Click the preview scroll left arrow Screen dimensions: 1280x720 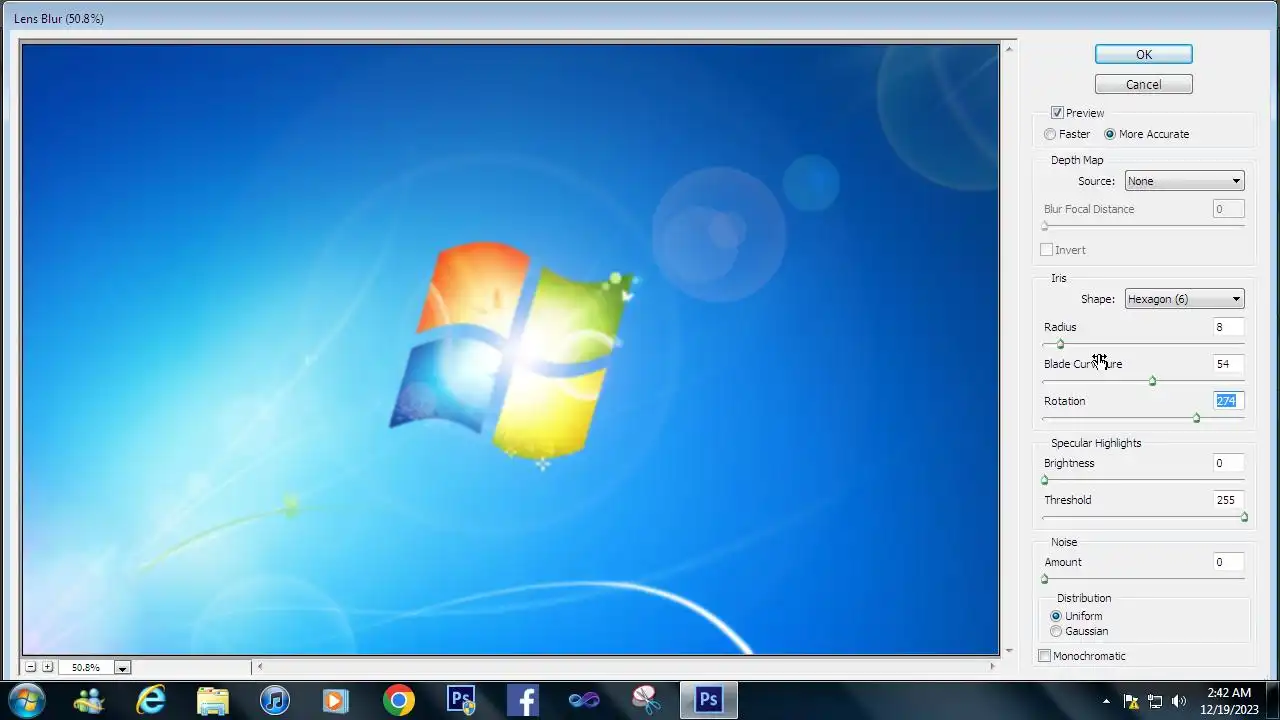261,667
